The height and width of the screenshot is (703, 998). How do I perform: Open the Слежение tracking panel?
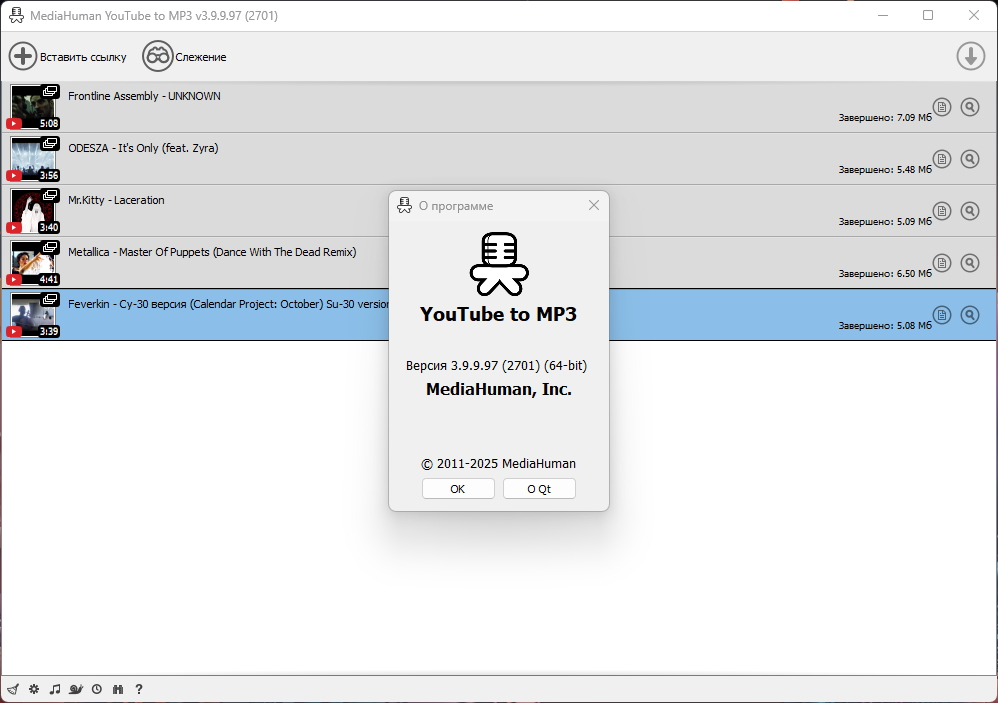(x=185, y=57)
